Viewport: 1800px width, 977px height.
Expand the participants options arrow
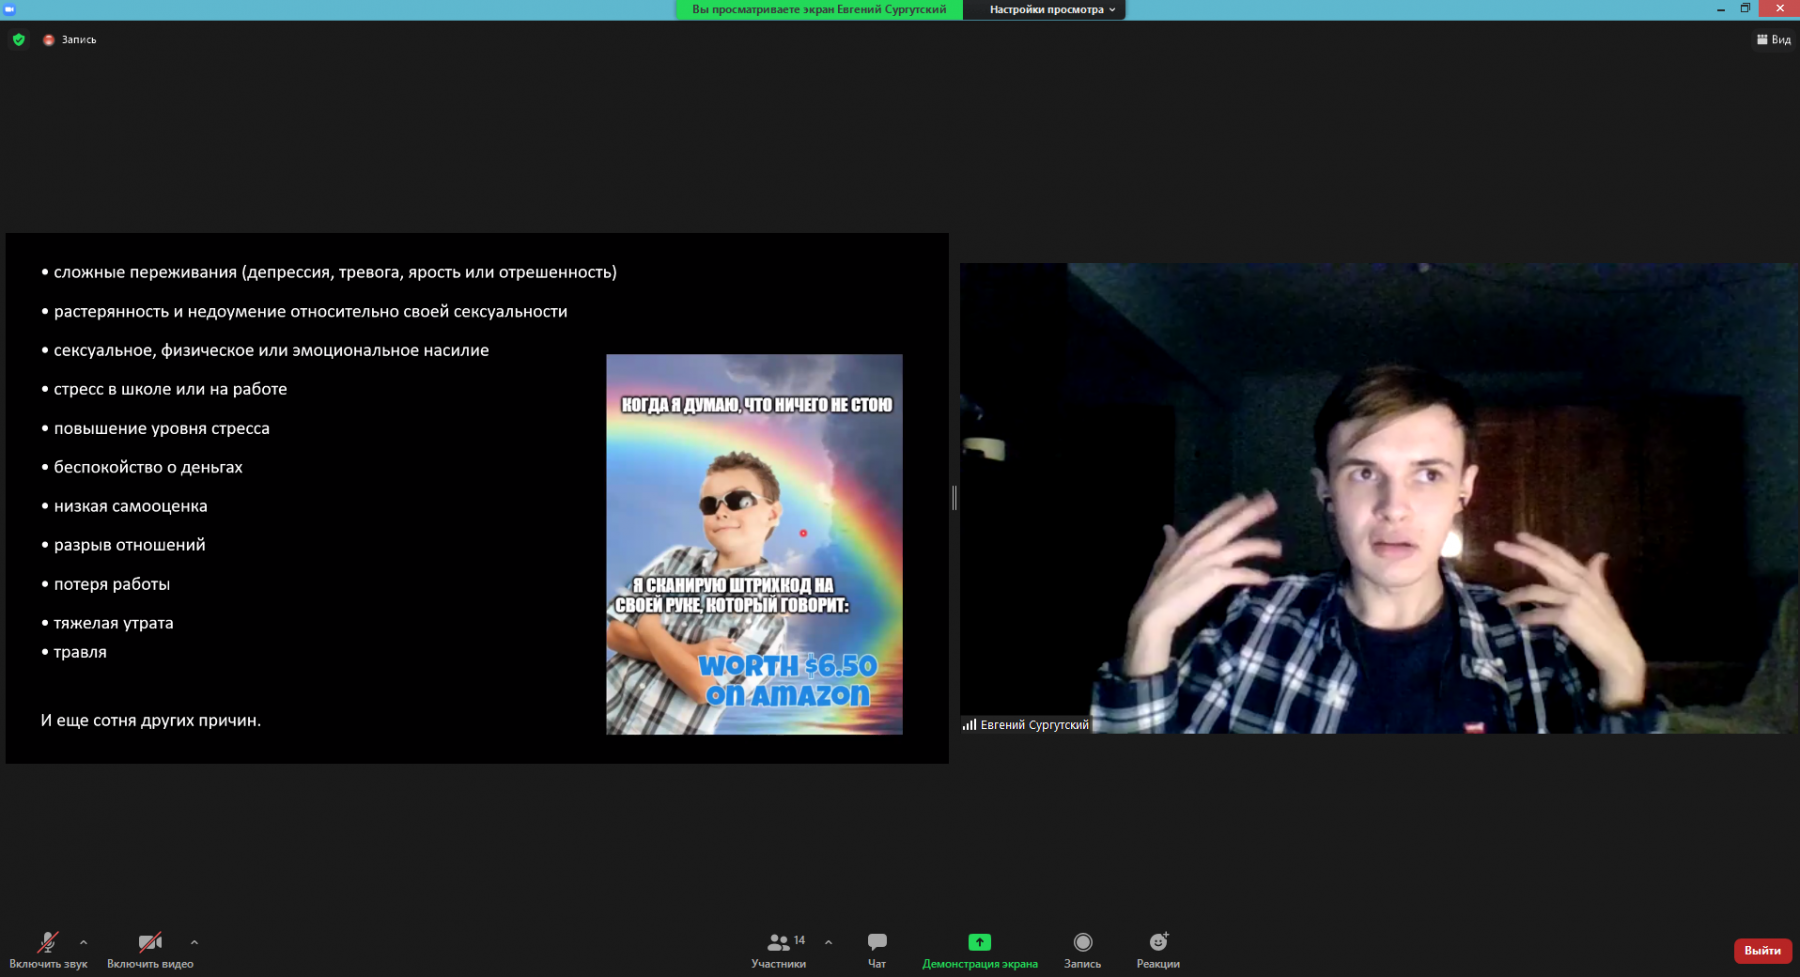828,942
